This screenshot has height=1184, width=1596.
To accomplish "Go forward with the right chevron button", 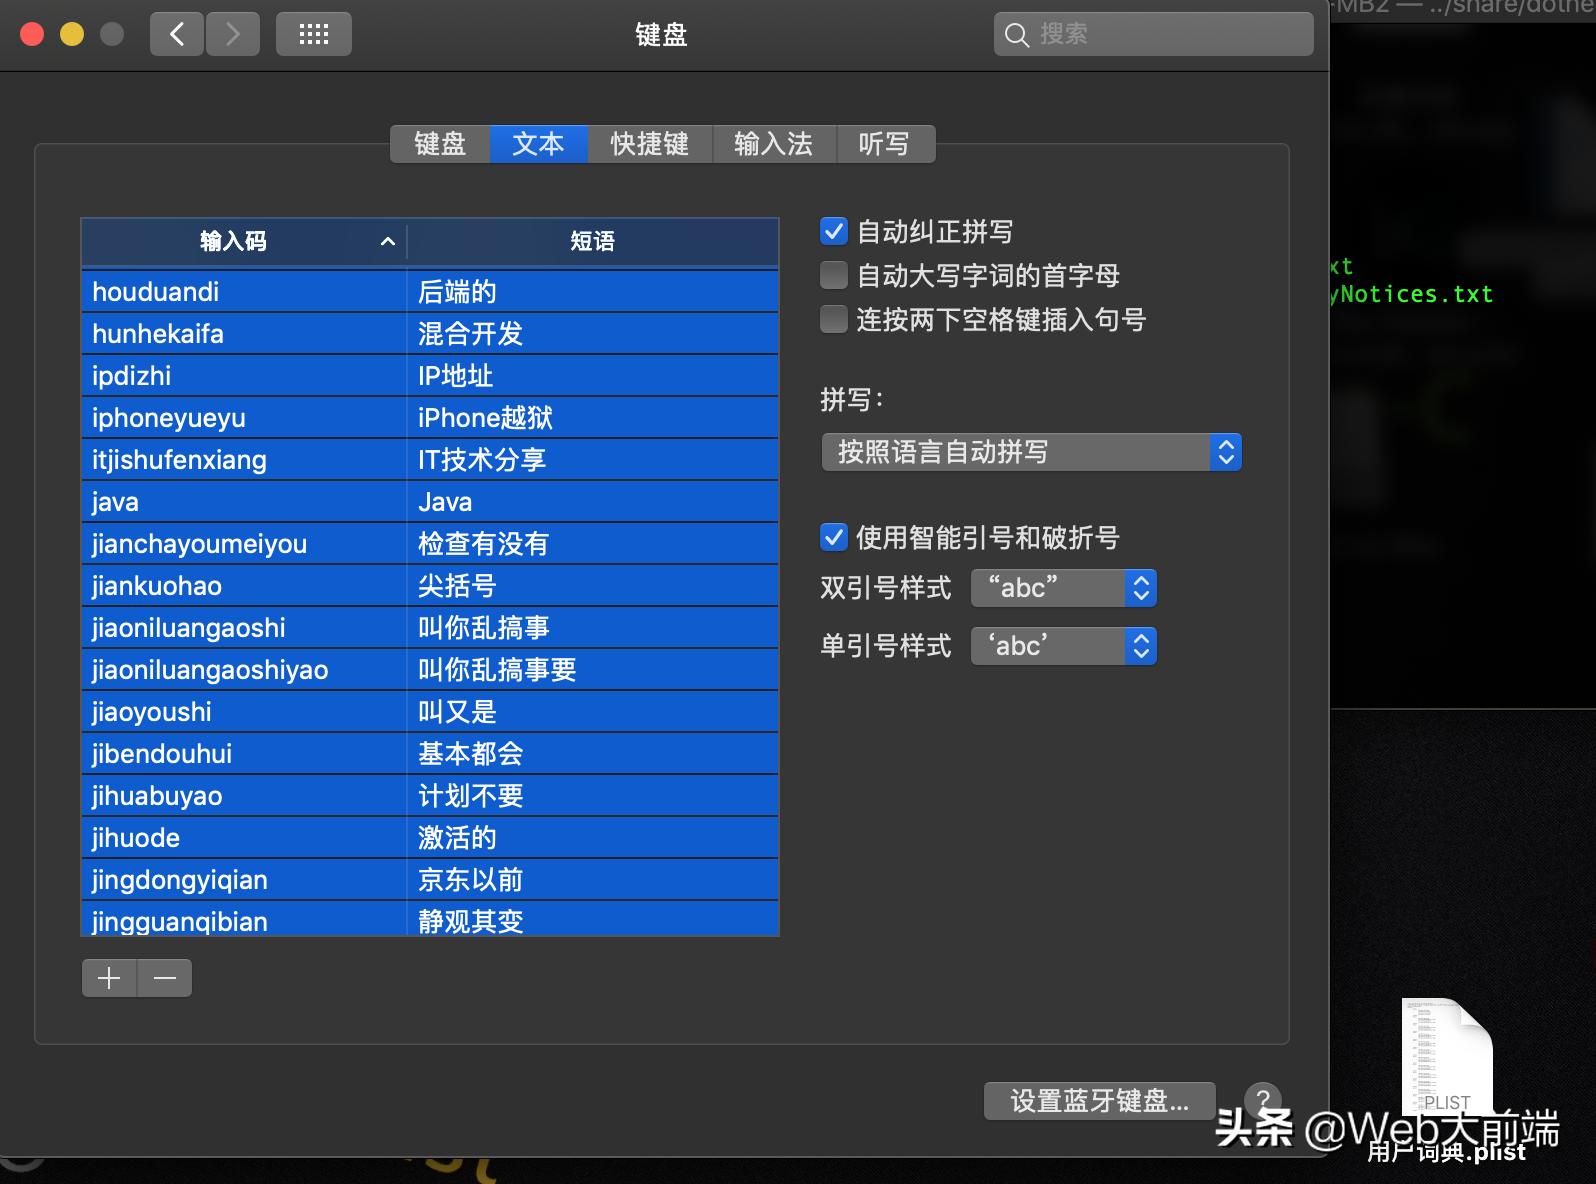I will click(233, 34).
